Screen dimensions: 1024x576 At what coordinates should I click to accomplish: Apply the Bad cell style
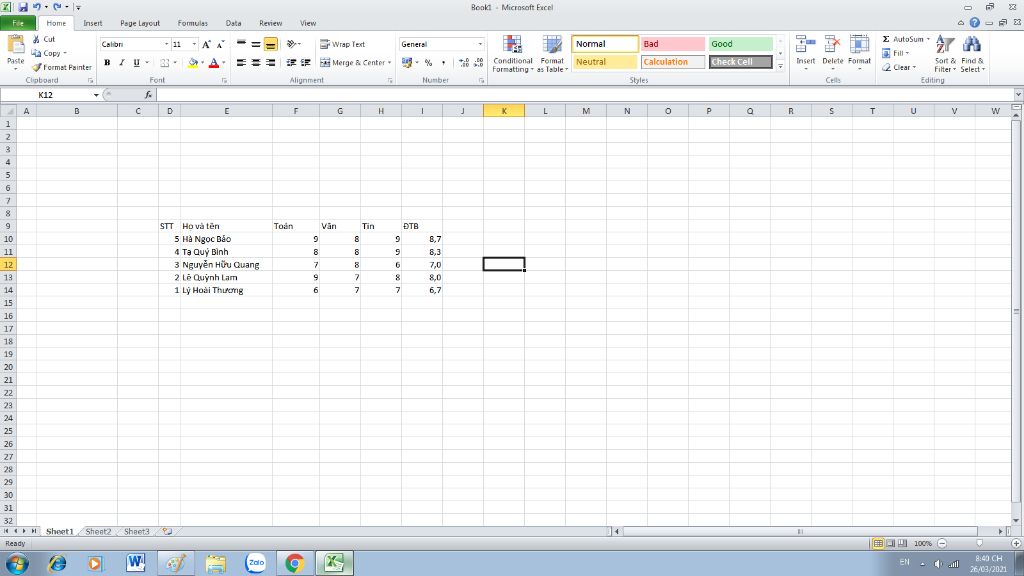(673, 44)
